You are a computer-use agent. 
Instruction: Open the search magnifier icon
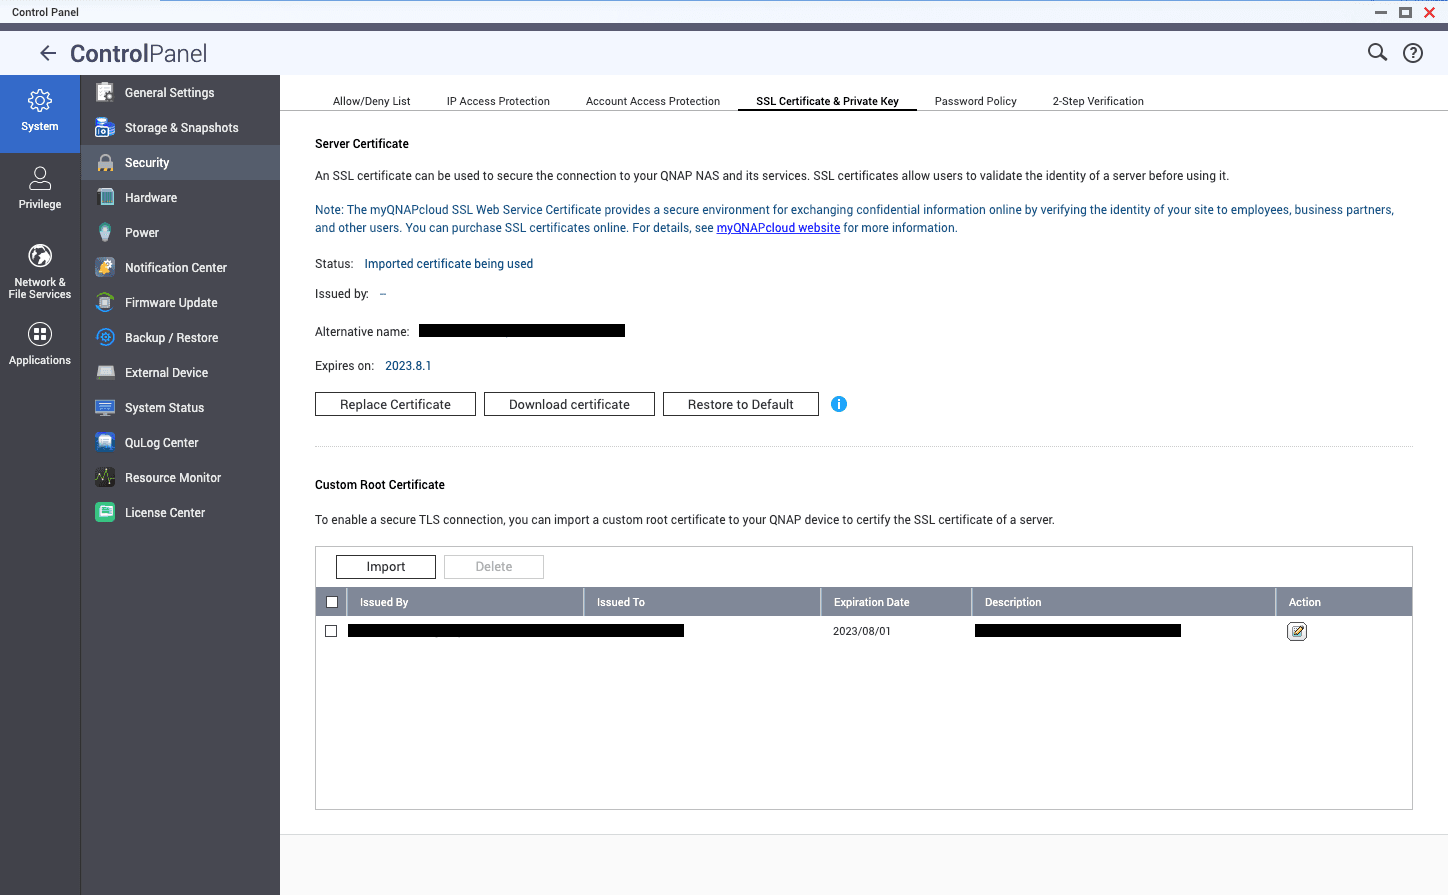[x=1377, y=53]
